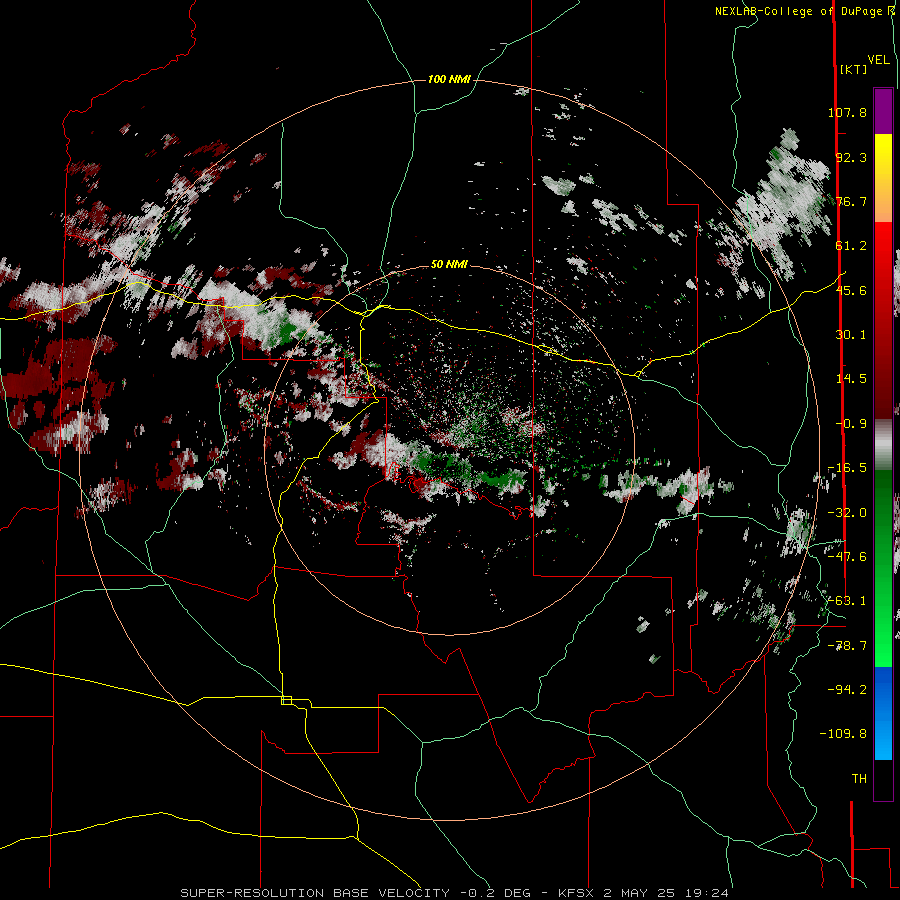
Task: Click the VEL legend title
Action: [878, 60]
